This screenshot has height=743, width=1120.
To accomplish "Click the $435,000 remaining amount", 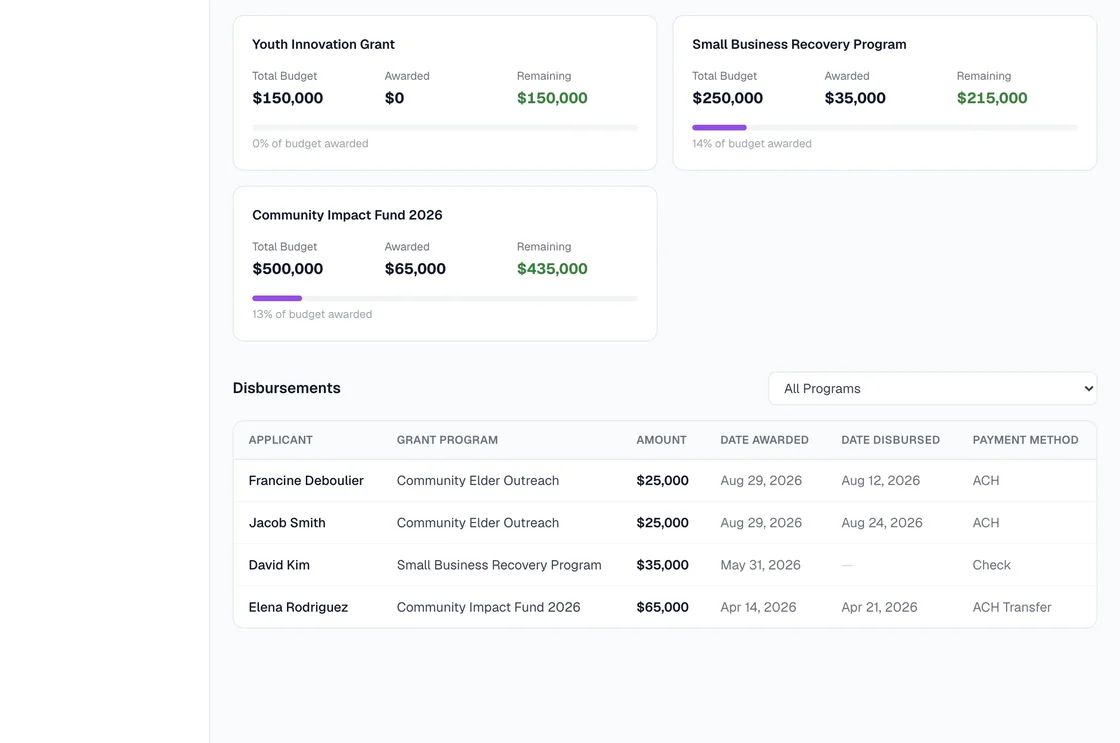I will click(x=552, y=269).
